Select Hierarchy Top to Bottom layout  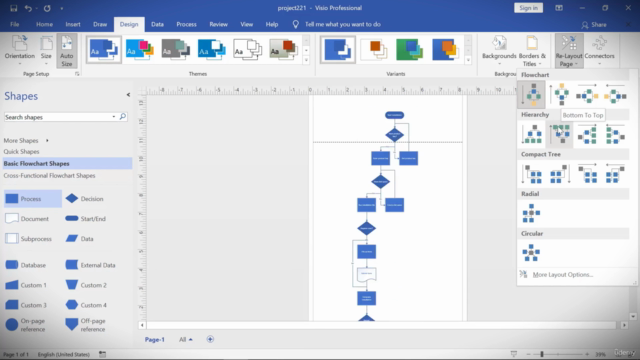click(x=531, y=134)
